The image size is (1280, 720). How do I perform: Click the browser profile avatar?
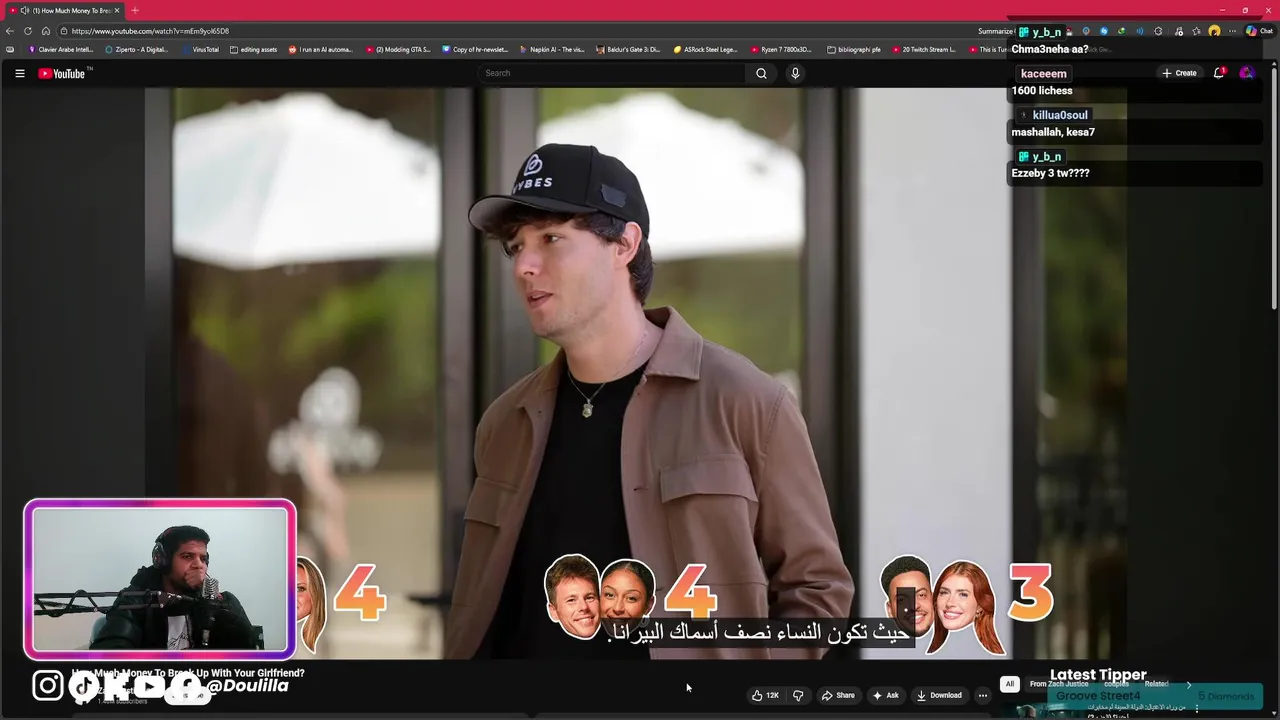coord(1214,31)
